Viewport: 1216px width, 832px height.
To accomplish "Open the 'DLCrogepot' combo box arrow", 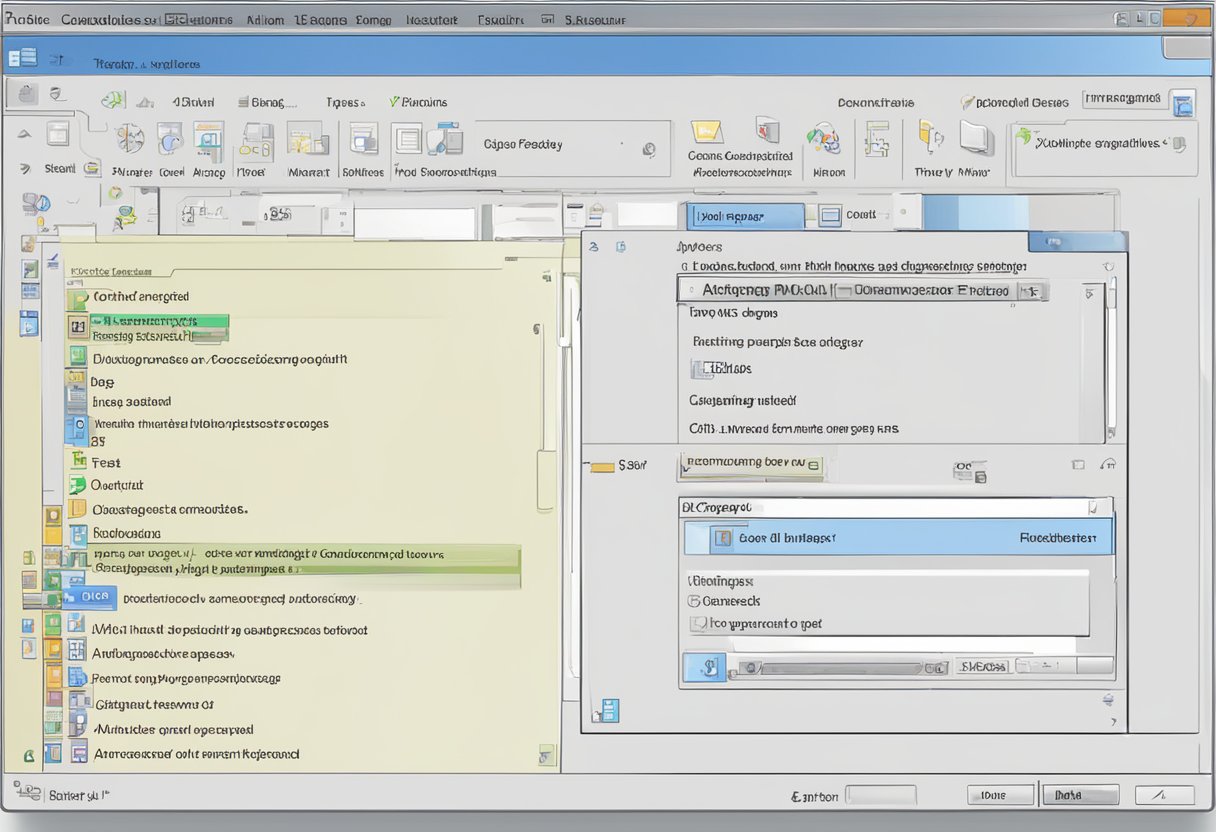I will click(1091, 507).
